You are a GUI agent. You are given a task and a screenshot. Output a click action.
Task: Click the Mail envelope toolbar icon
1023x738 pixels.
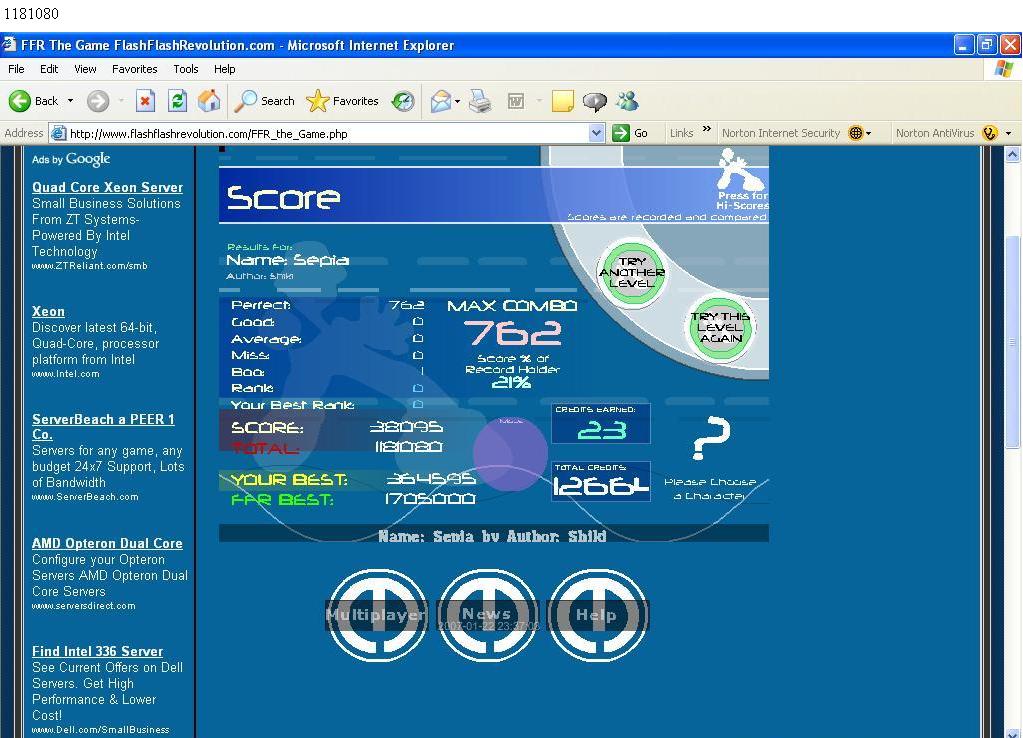coord(441,100)
